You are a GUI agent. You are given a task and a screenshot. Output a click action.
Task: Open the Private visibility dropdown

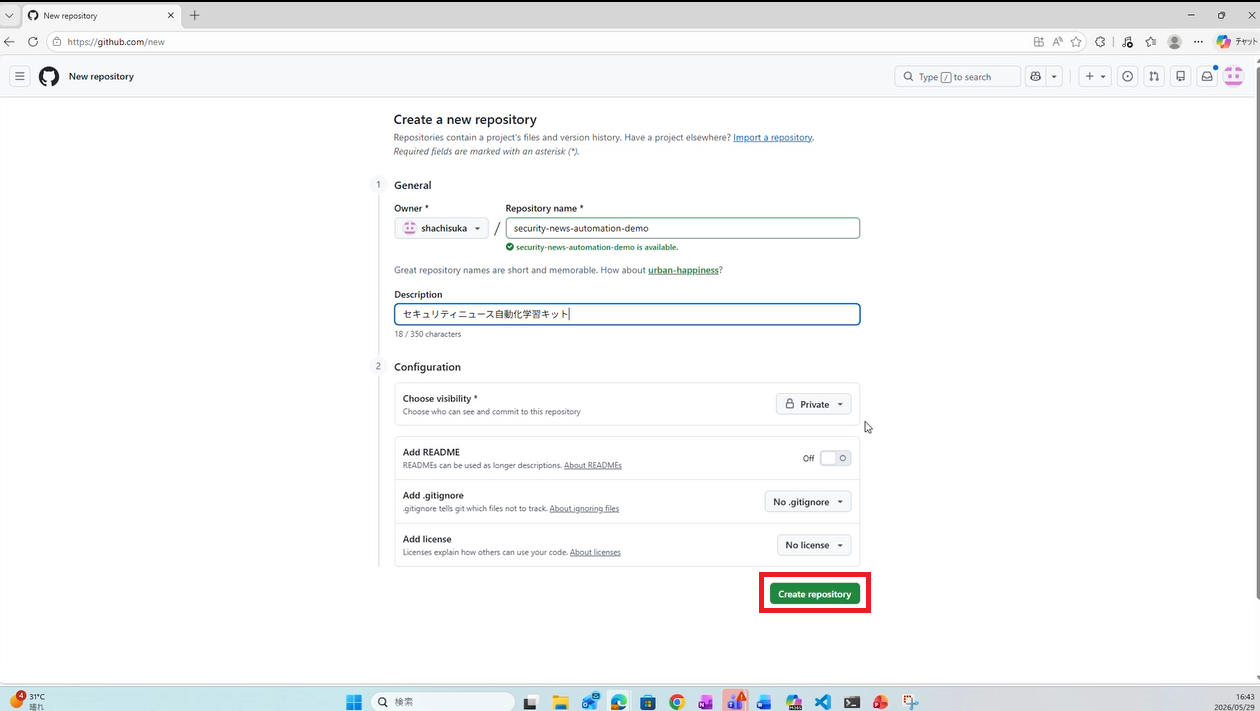[x=814, y=404]
